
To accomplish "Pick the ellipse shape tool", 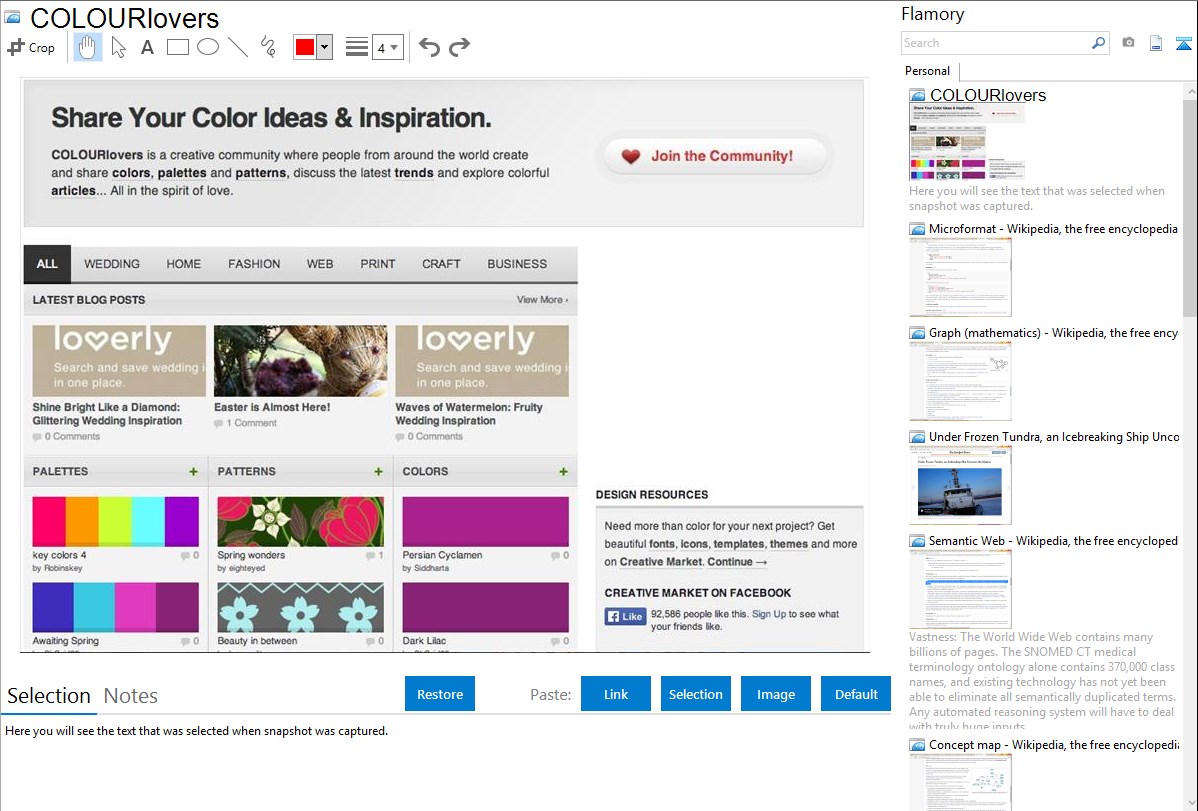I will tap(208, 47).
